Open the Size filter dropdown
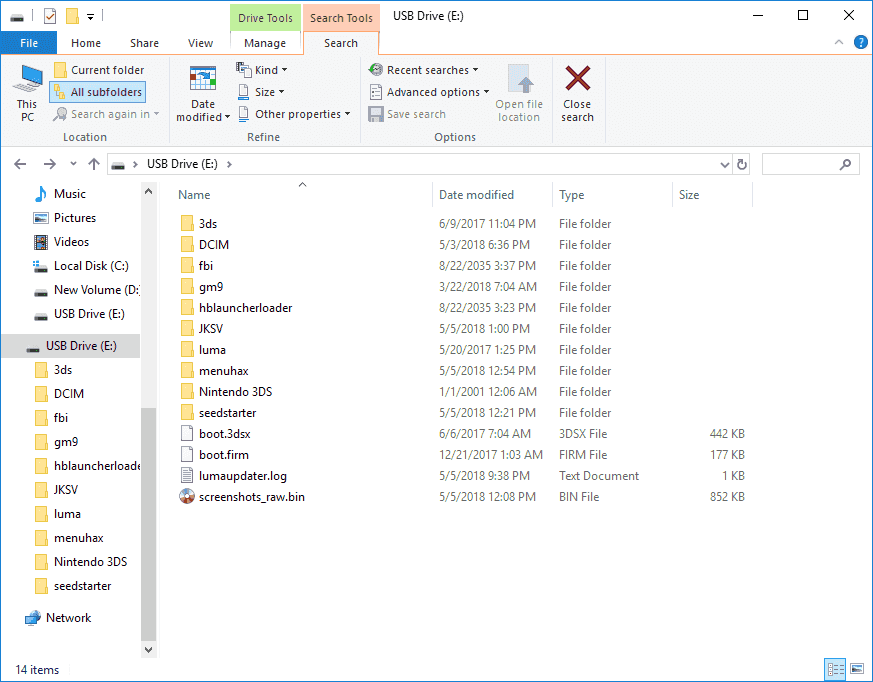The width and height of the screenshot is (873, 682). tap(261, 92)
